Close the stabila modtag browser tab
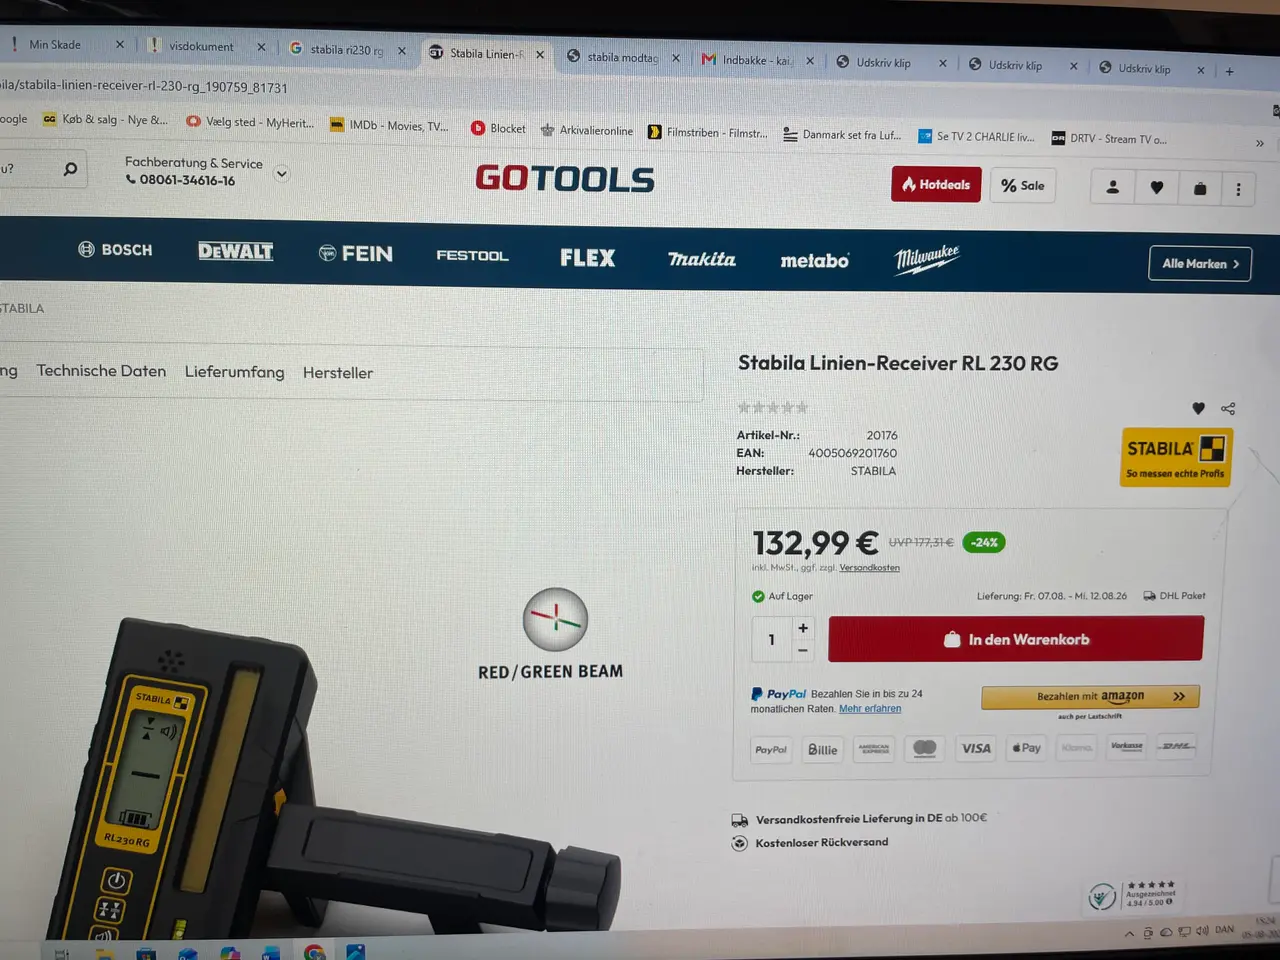The height and width of the screenshot is (960, 1280). [676, 58]
